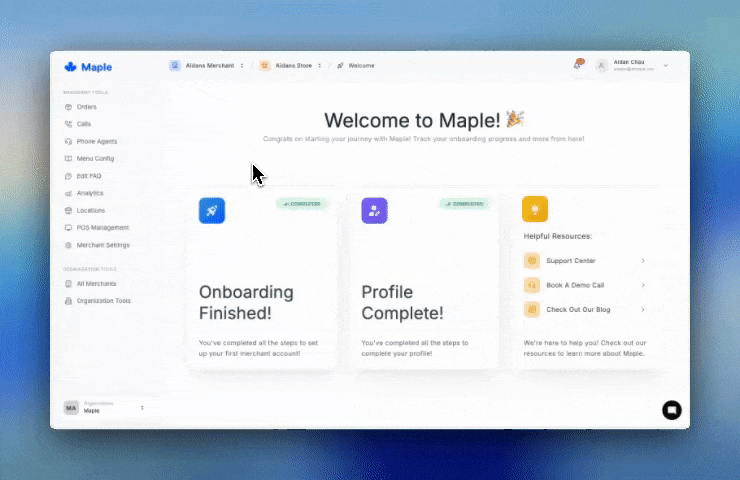Click the Edit FAQ icon

click(x=68, y=176)
